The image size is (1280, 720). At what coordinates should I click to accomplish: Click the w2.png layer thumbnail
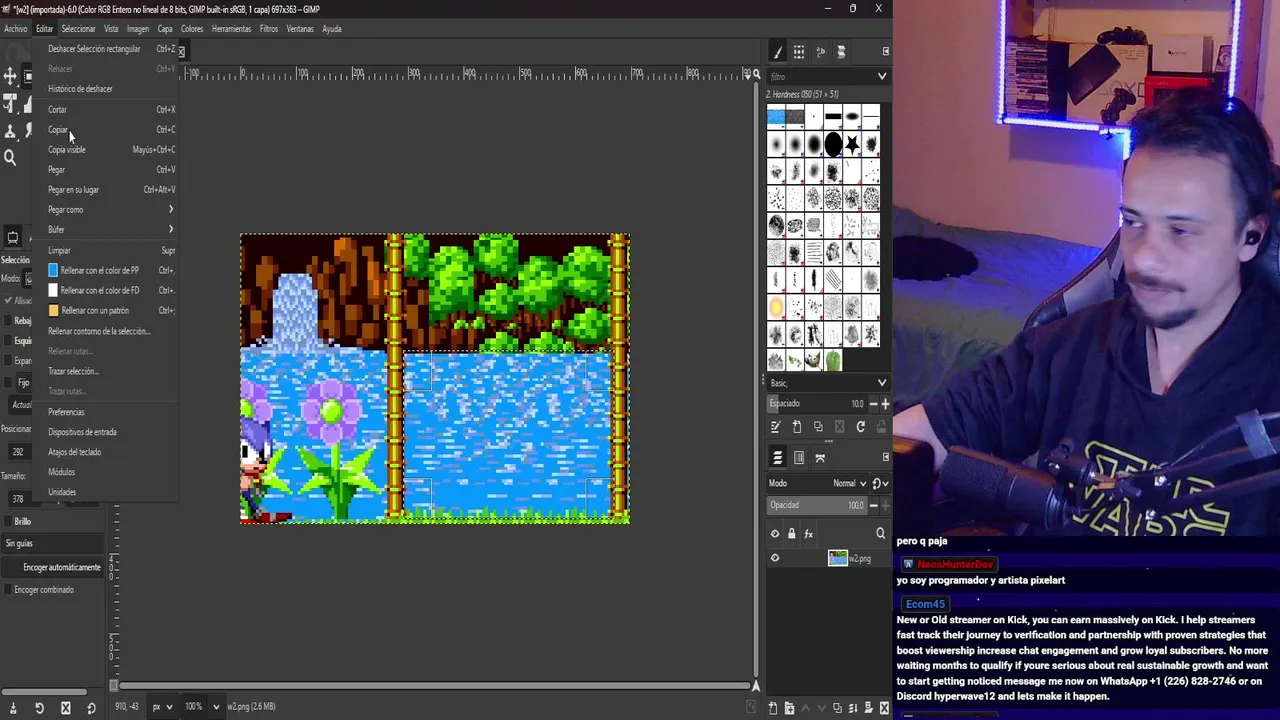tap(838, 558)
